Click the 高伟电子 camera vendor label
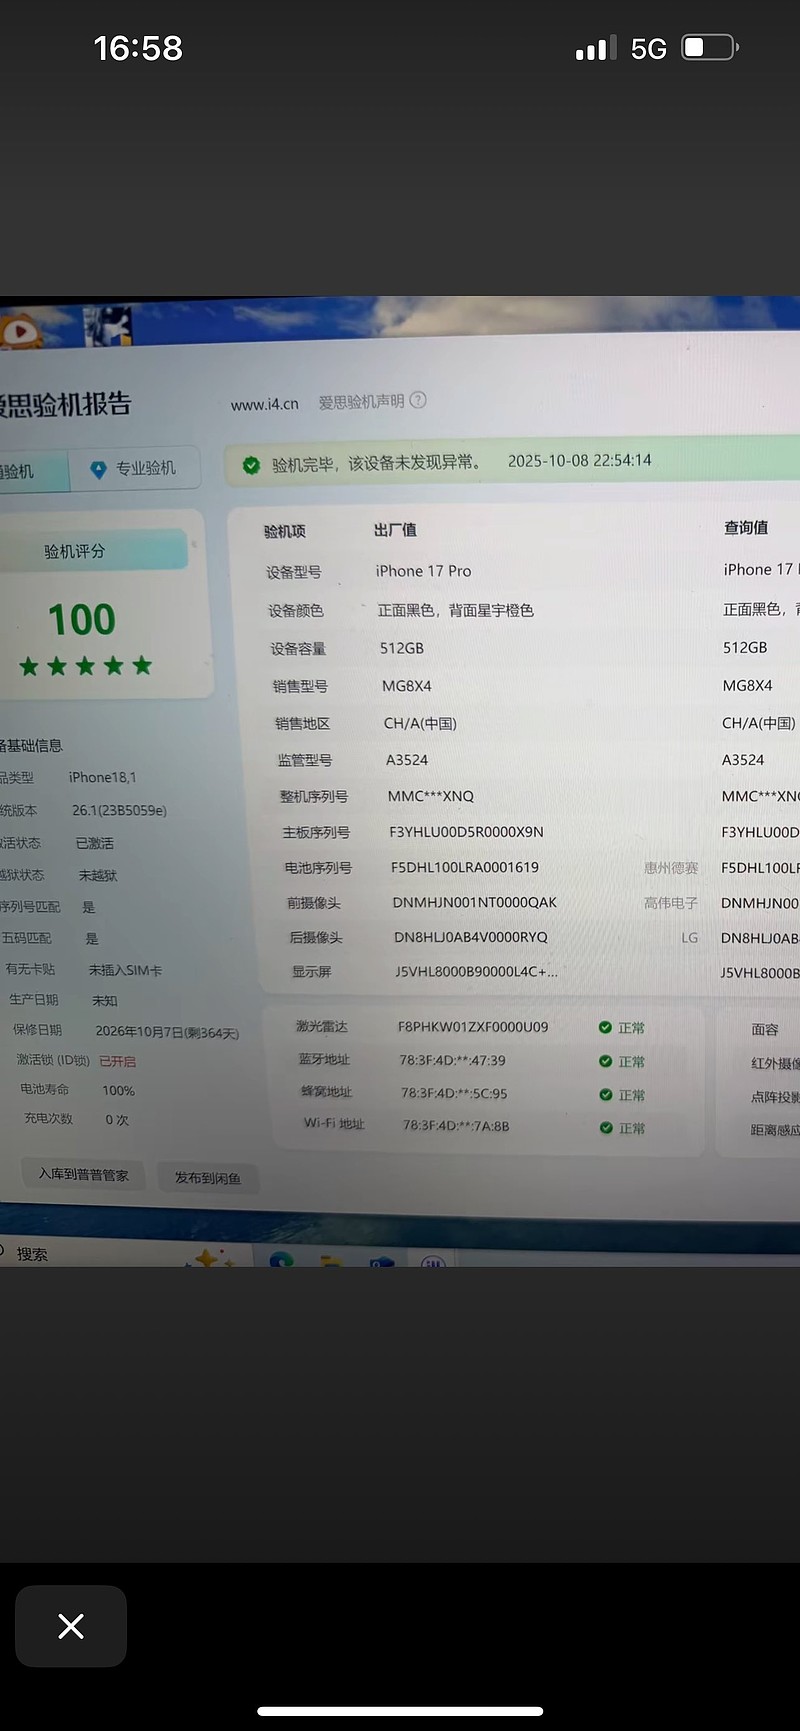Image resolution: width=800 pixels, height=1731 pixels. [671, 903]
